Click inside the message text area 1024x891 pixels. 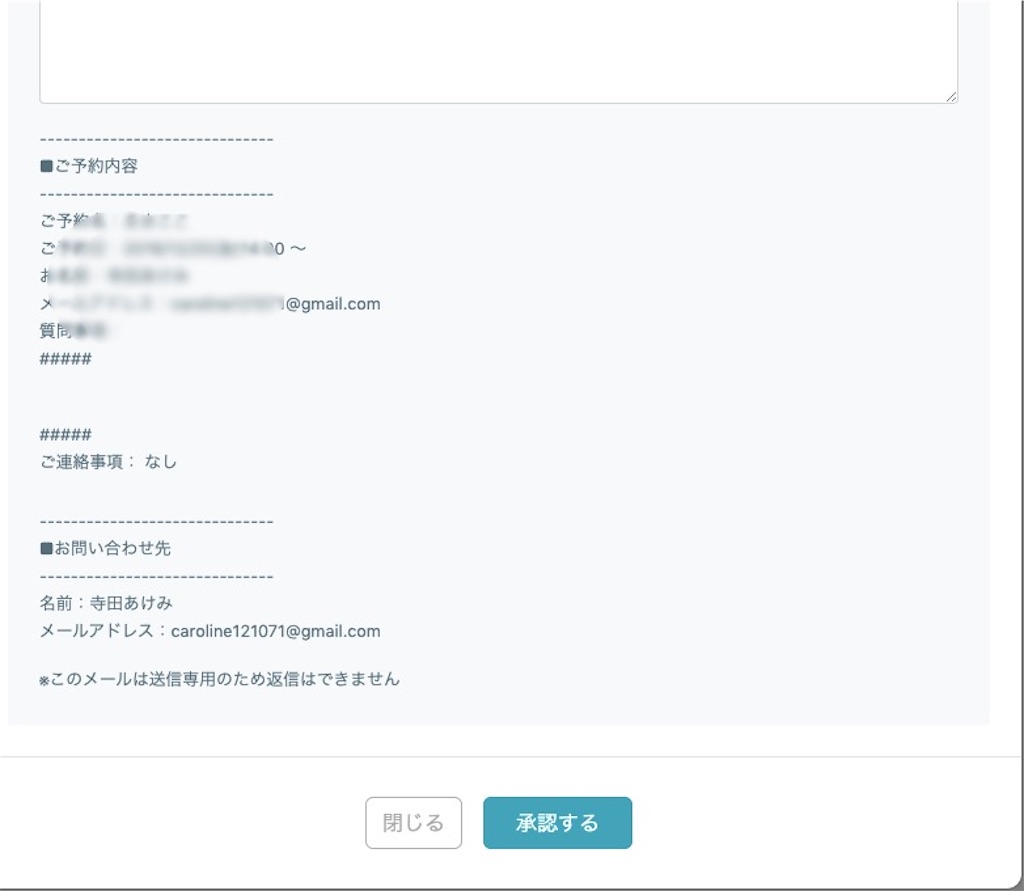click(x=497, y=50)
